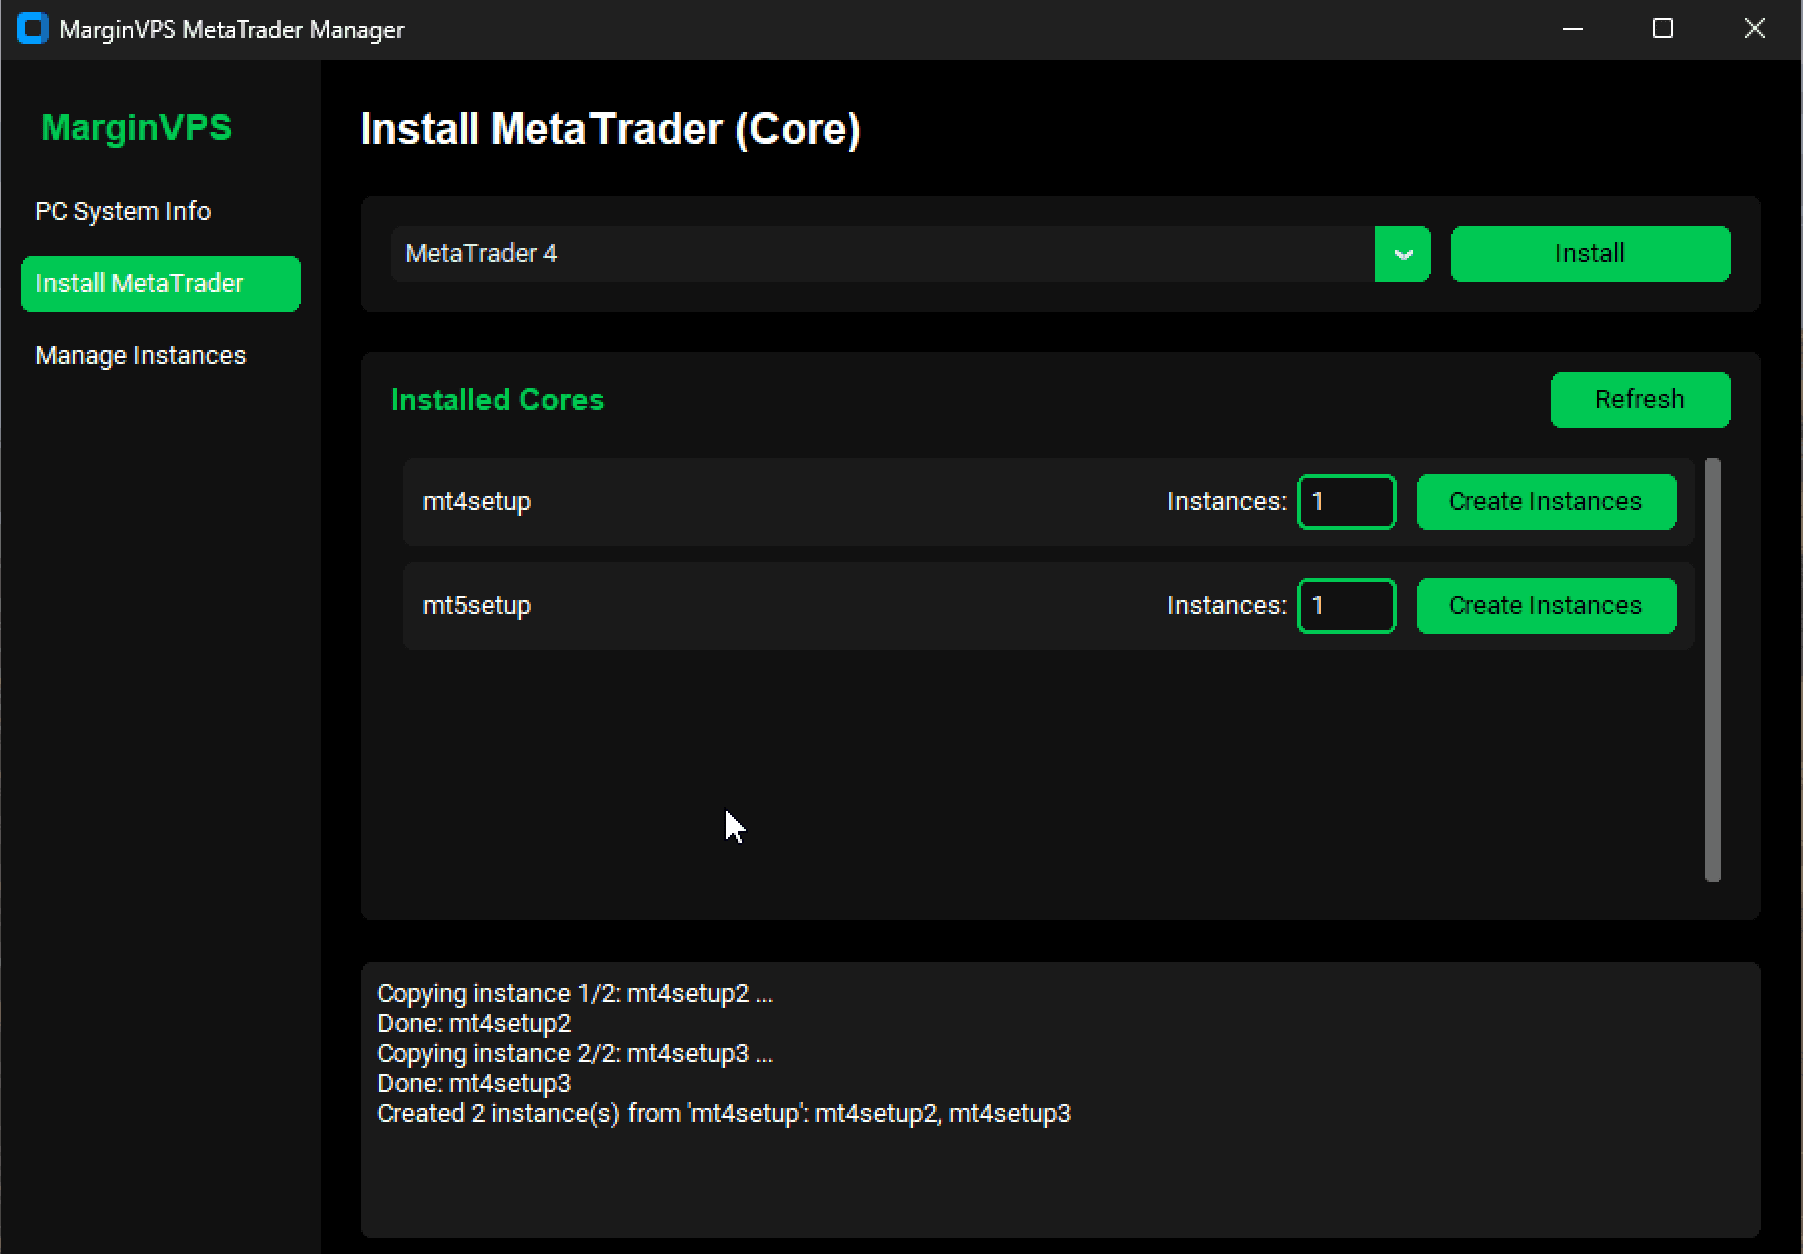Create instances for mt5setup
Screen dimensions: 1803x1254
coord(1546,606)
